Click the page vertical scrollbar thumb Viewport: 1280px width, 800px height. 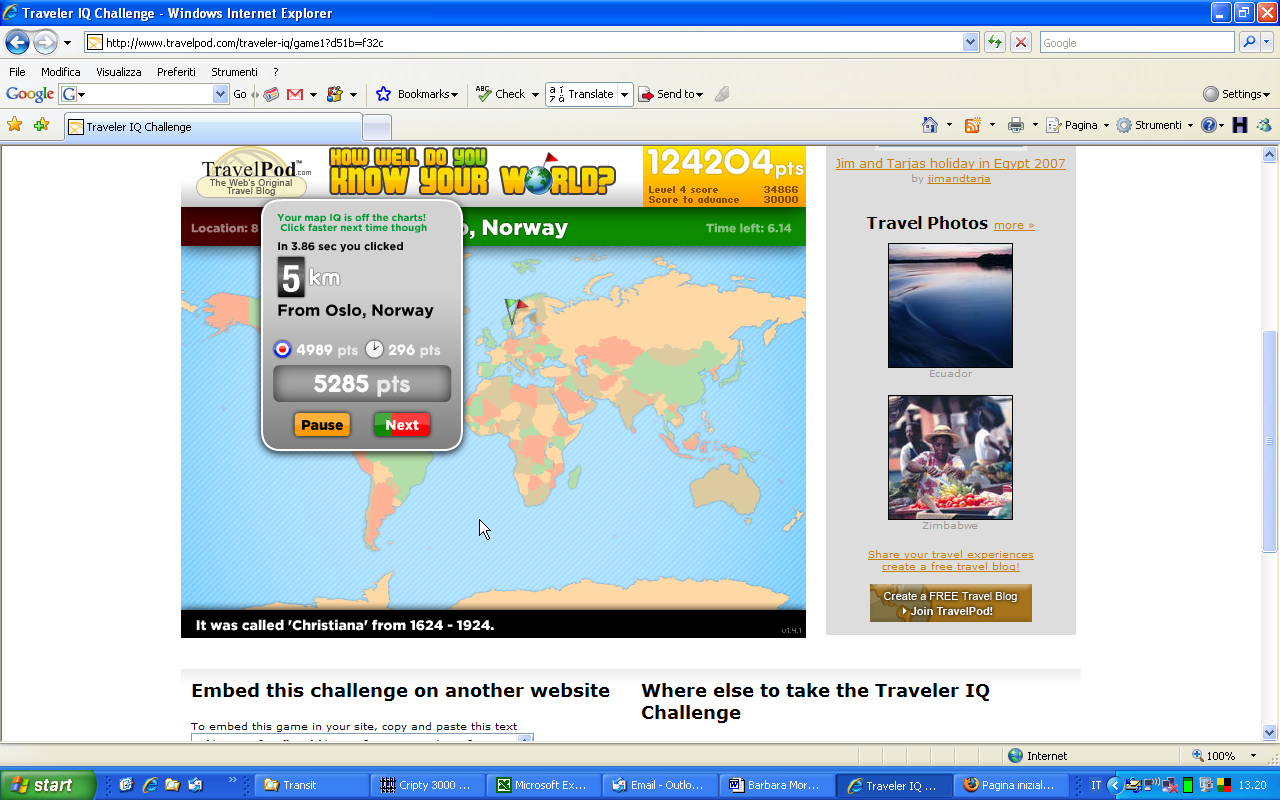click(1270, 440)
